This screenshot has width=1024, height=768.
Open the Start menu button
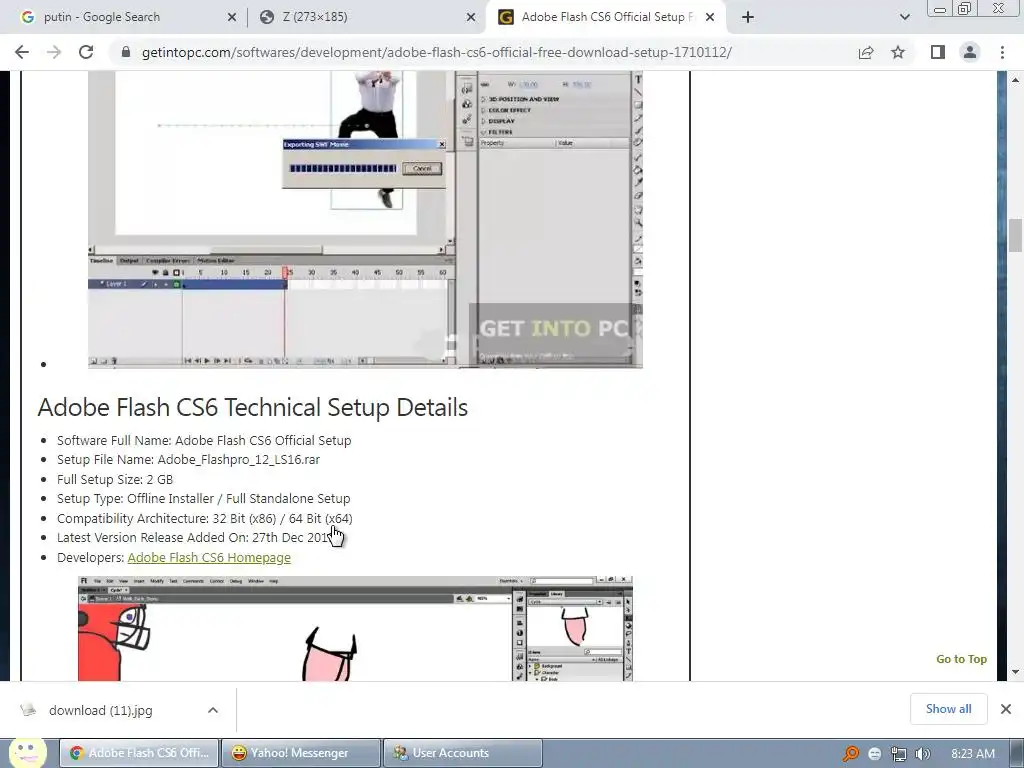tap(26, 753)
